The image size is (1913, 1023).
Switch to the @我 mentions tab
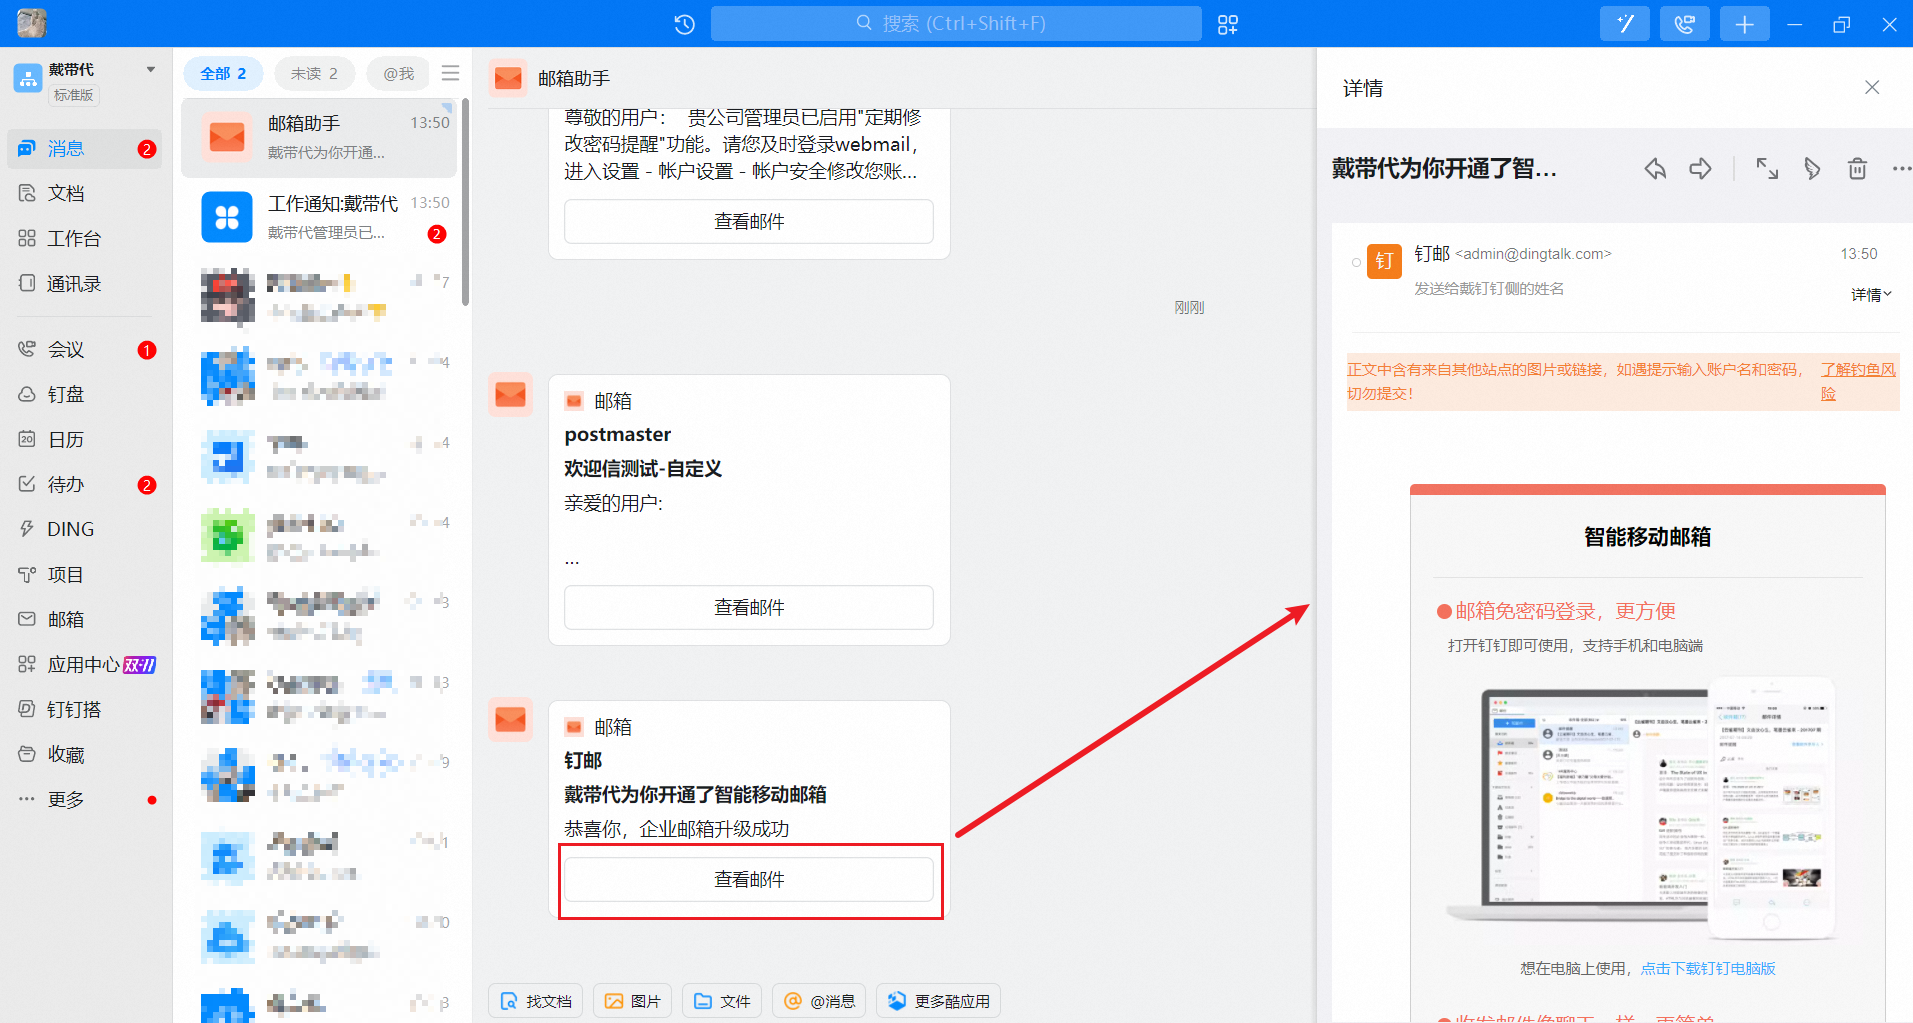[x=398, y=72]
